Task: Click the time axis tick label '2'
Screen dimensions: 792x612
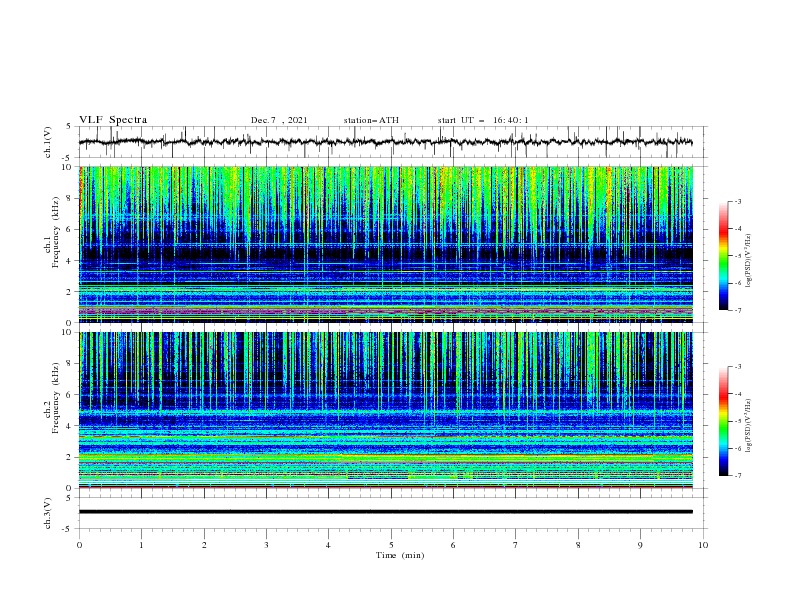Action: pos(204,545)
